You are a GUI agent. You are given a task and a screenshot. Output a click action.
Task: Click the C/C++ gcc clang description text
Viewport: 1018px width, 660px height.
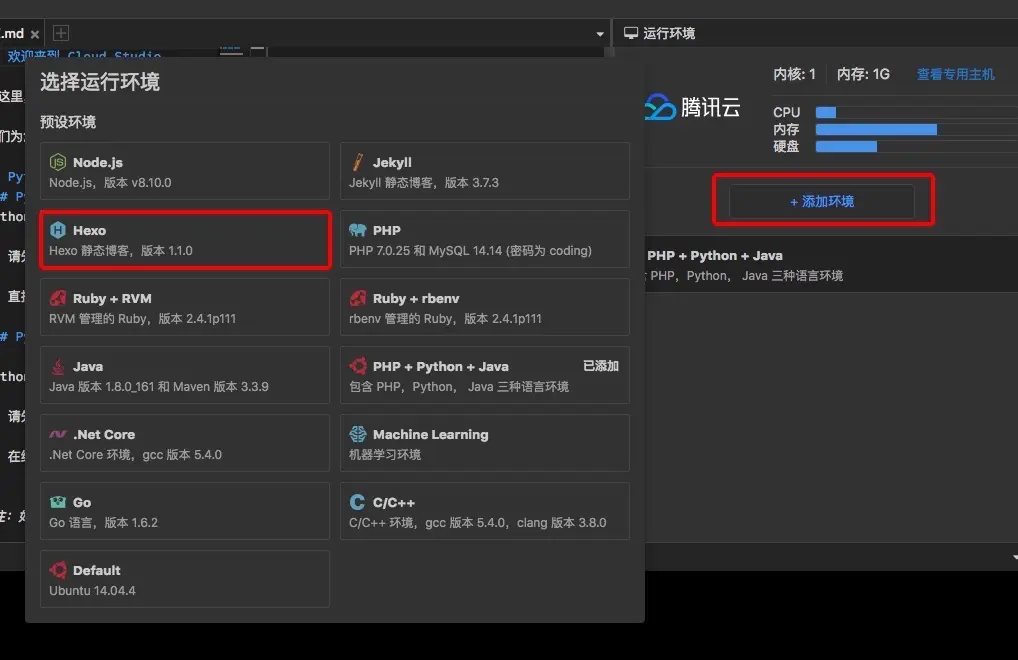pos(477,522)
